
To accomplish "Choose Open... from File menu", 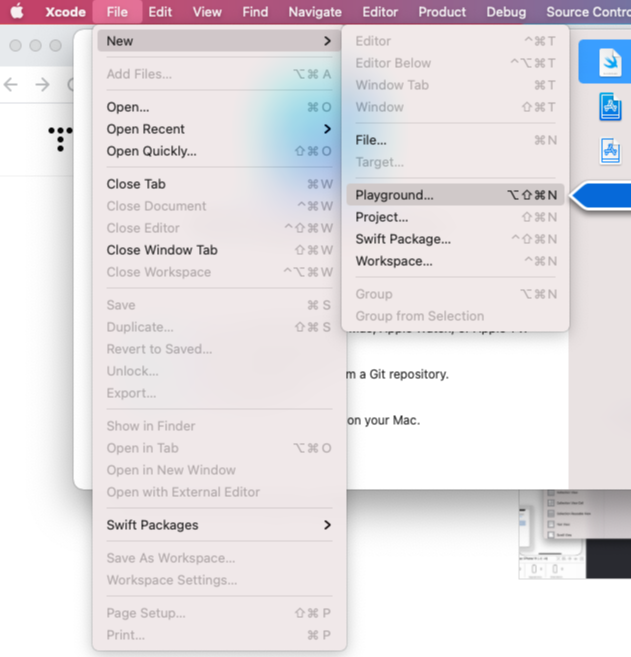I will (x=219, y=107).
